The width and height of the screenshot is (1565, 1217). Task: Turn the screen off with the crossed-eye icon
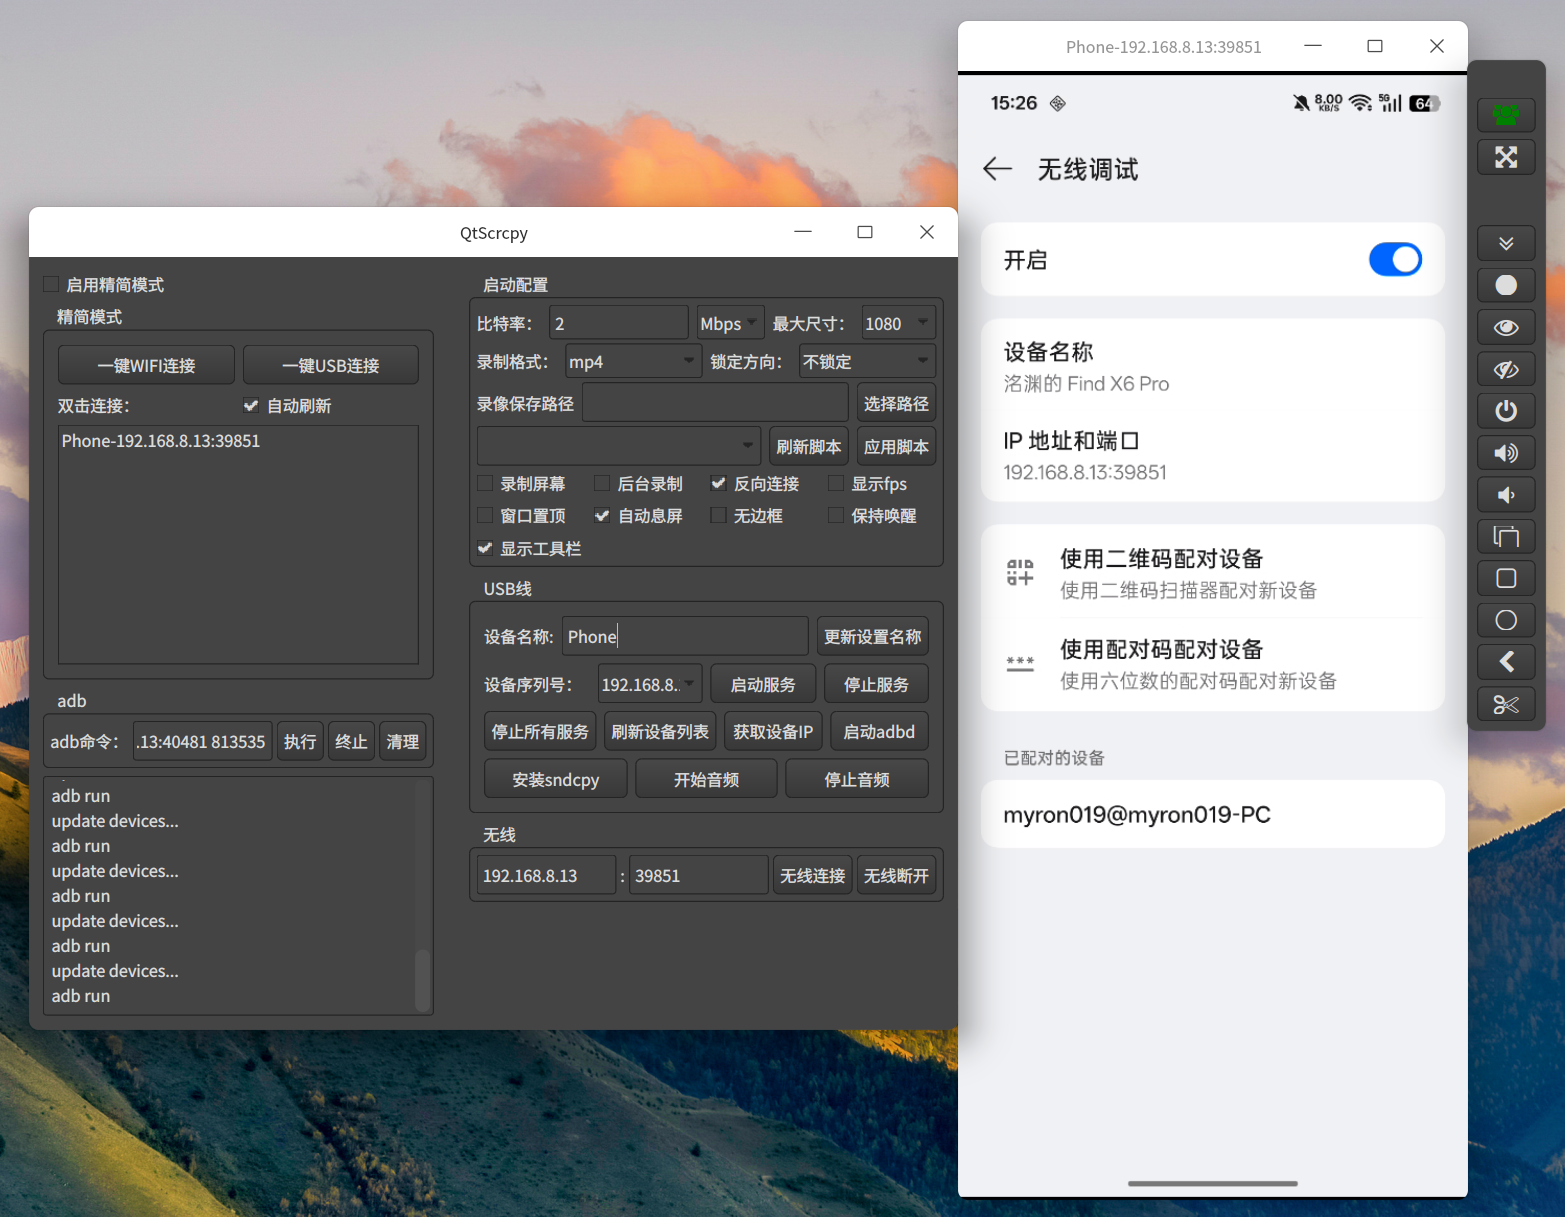(x=1506, y=369)
